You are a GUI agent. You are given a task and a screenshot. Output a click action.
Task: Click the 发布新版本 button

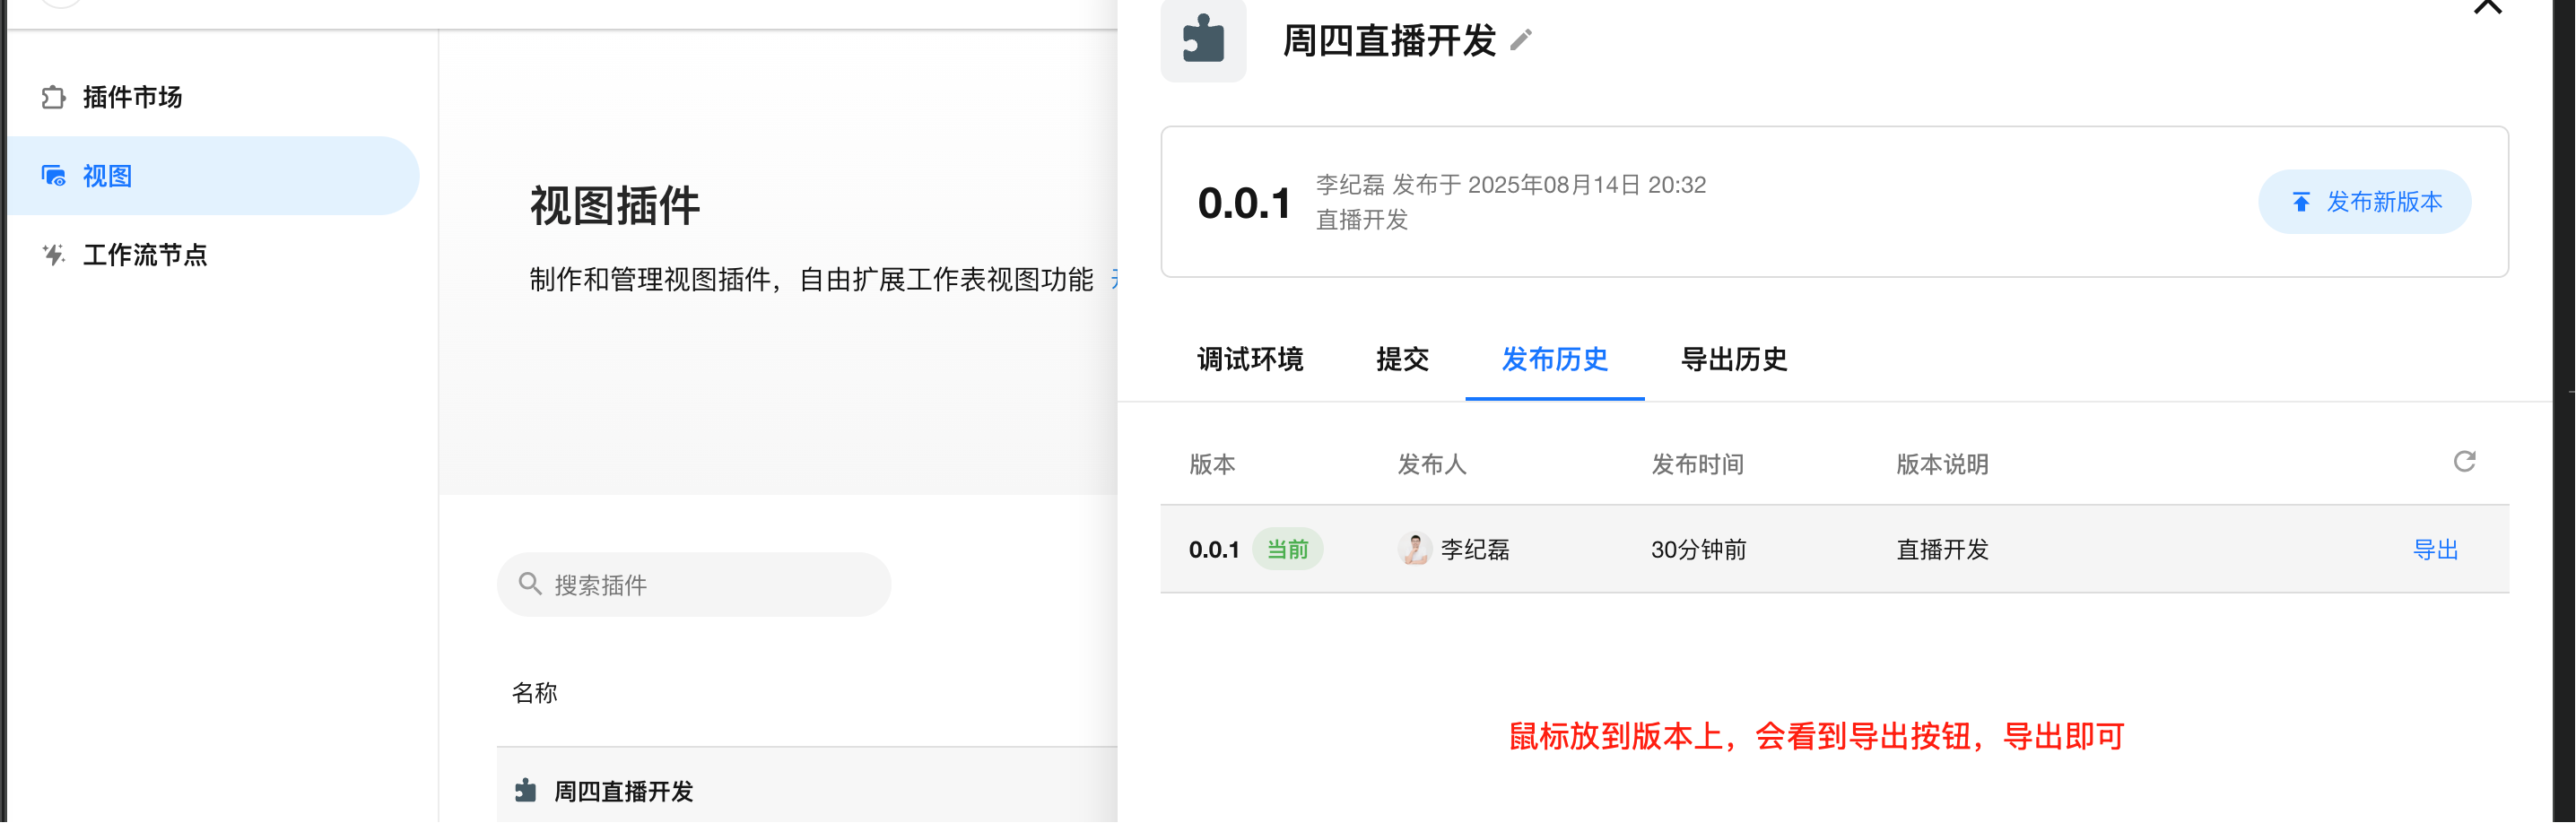[x=2365, y=202]
